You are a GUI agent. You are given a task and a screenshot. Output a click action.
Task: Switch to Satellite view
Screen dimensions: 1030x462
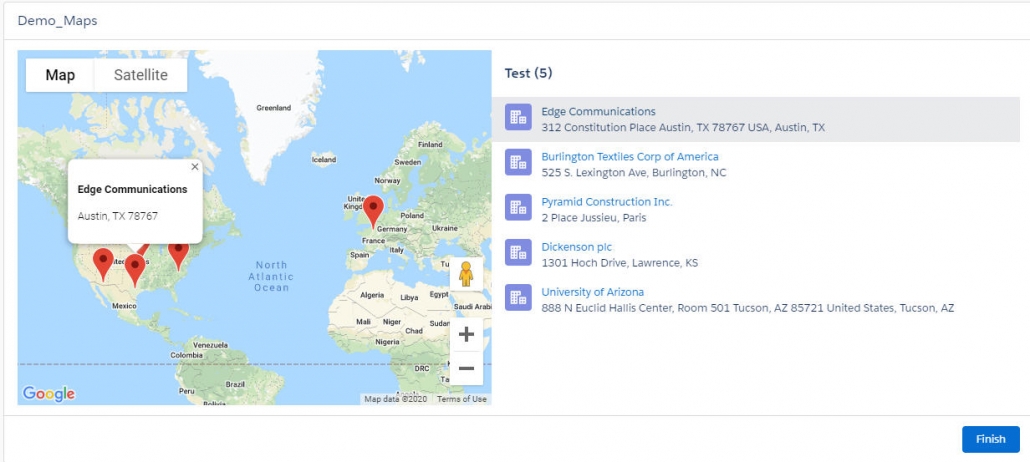tap(140, 75)
